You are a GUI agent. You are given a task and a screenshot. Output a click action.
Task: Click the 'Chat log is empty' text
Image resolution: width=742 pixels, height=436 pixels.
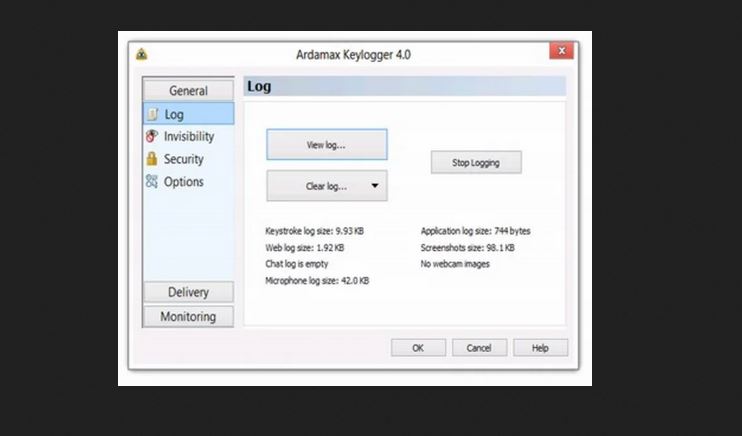(296, 264)
